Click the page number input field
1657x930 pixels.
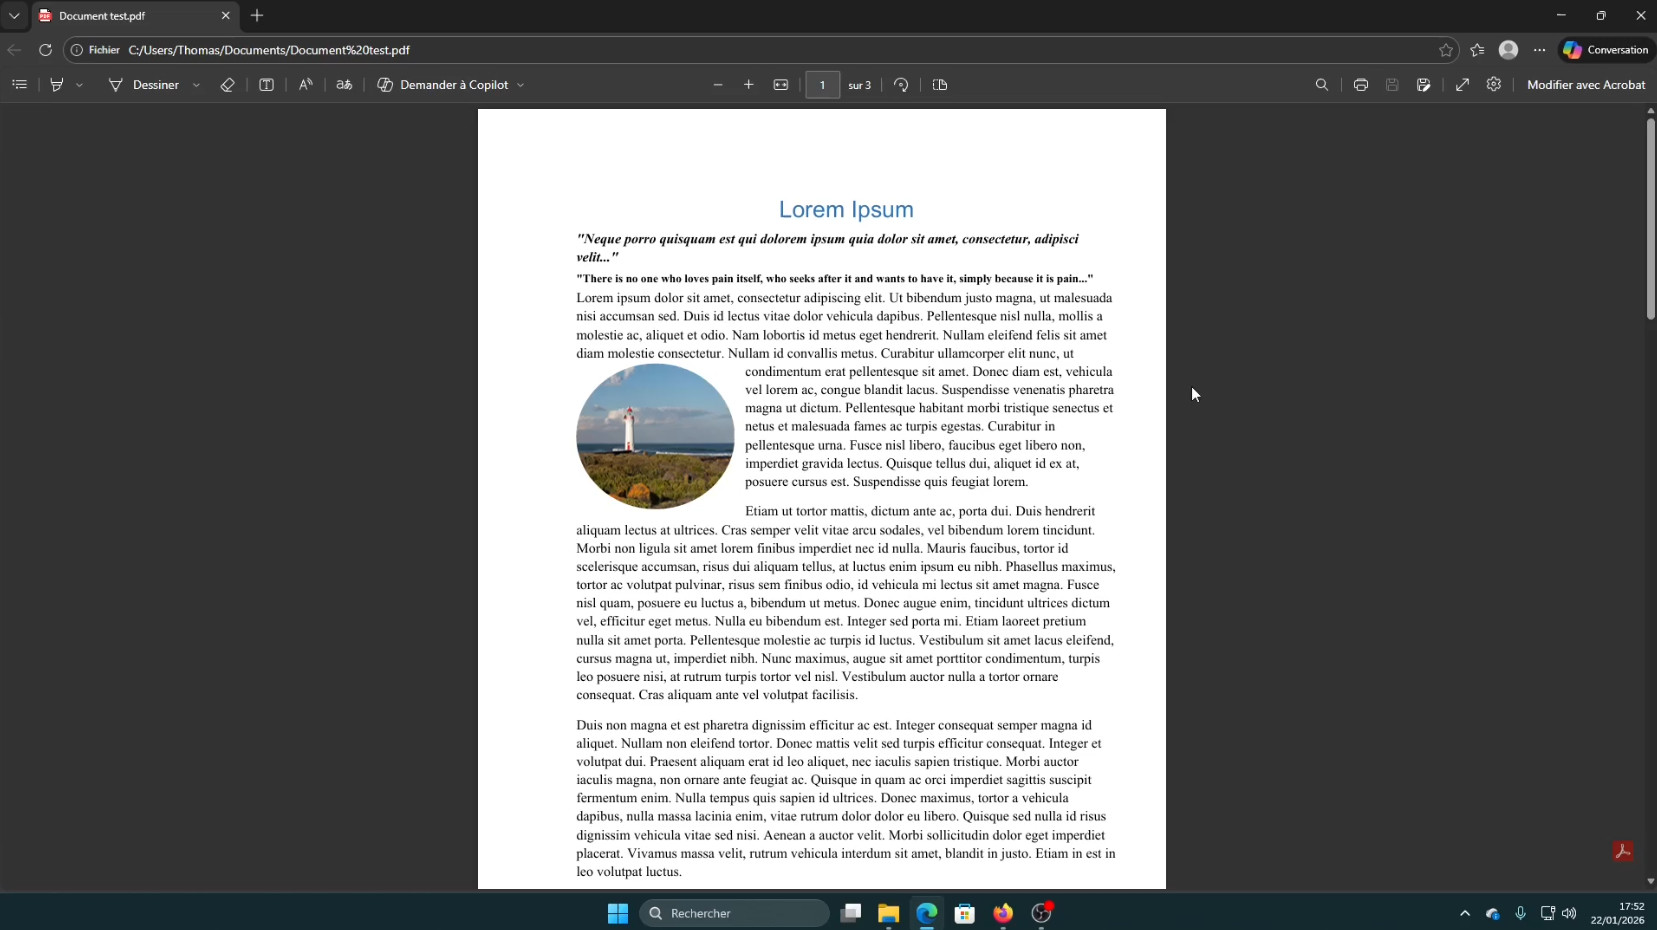822,85
